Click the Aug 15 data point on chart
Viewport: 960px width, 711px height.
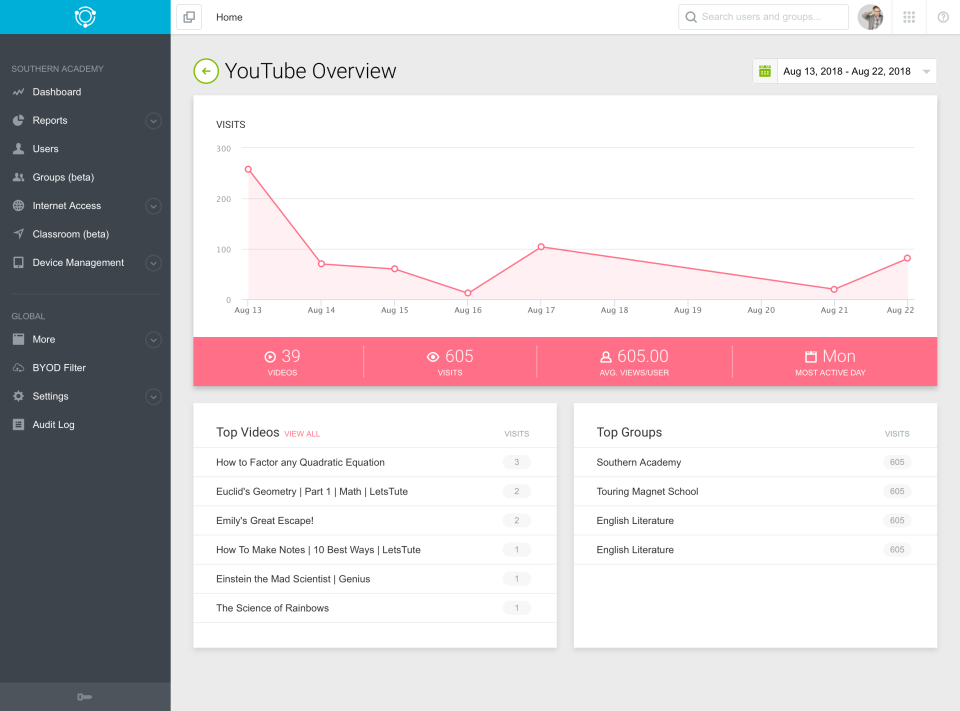tap(395, 269)
